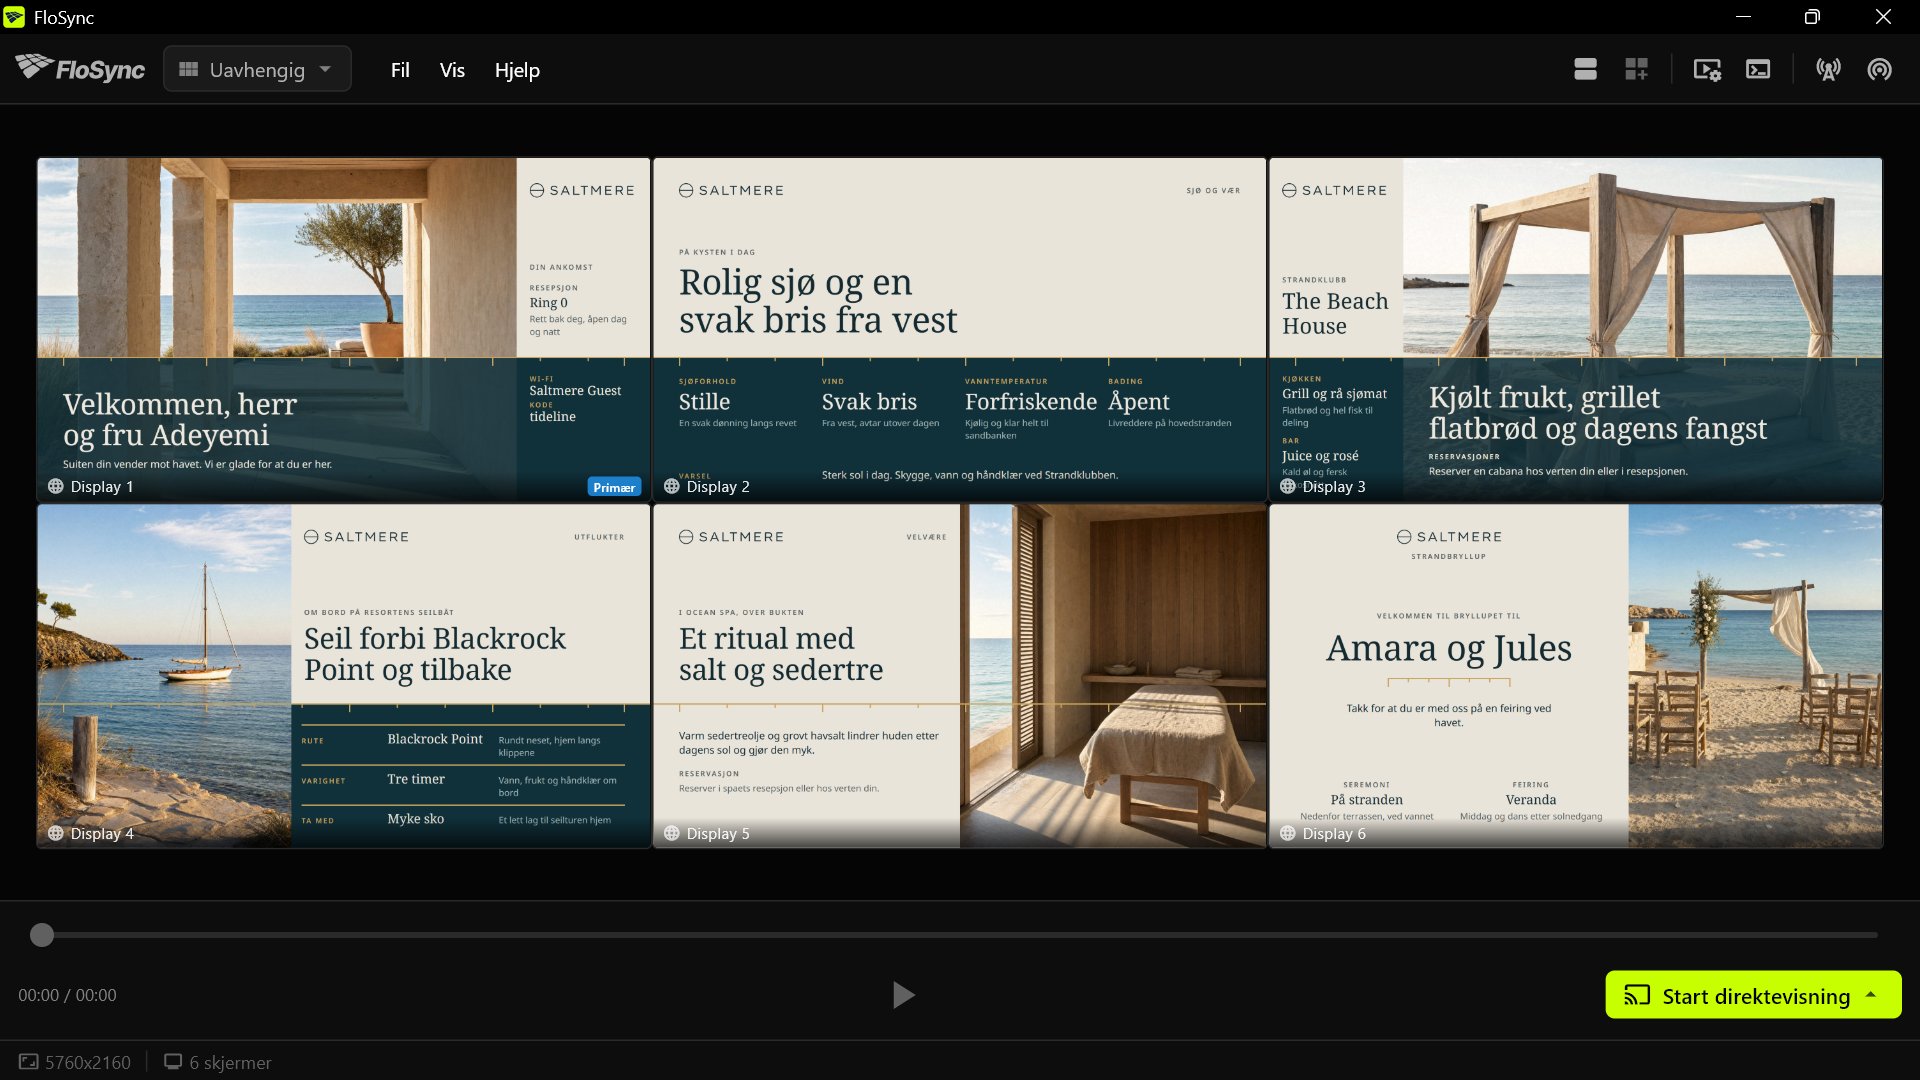1920x1080 pixels.
Task: Select the Display 6 wedding thumbnail
Action: click(1575, 676)
